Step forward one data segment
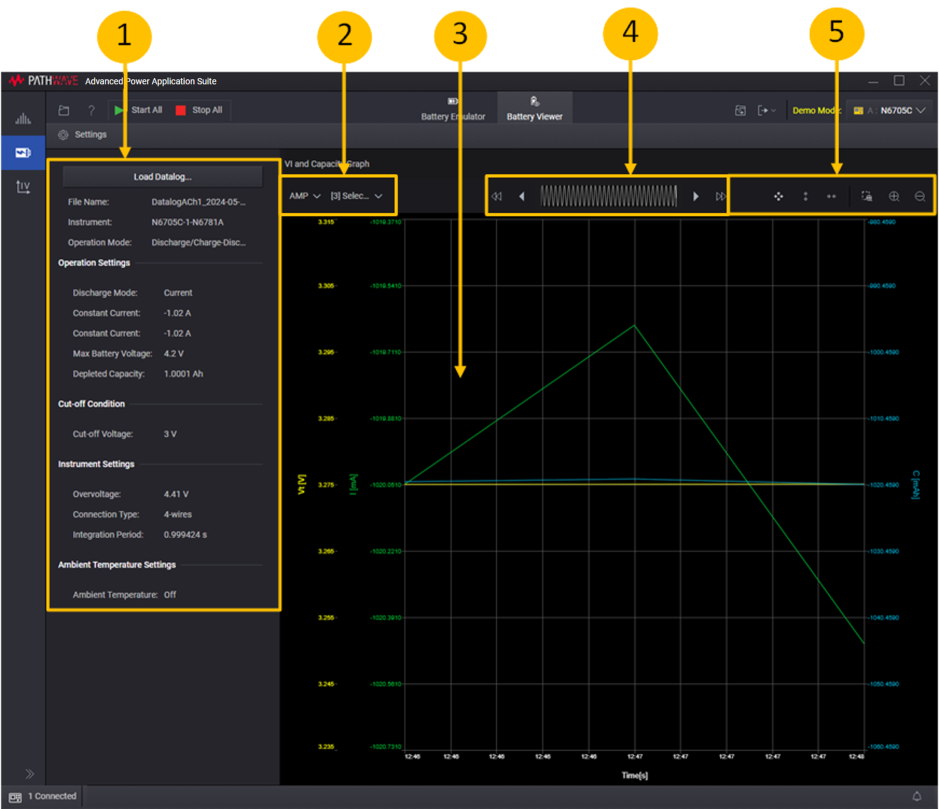 click(x=696, y=196)
